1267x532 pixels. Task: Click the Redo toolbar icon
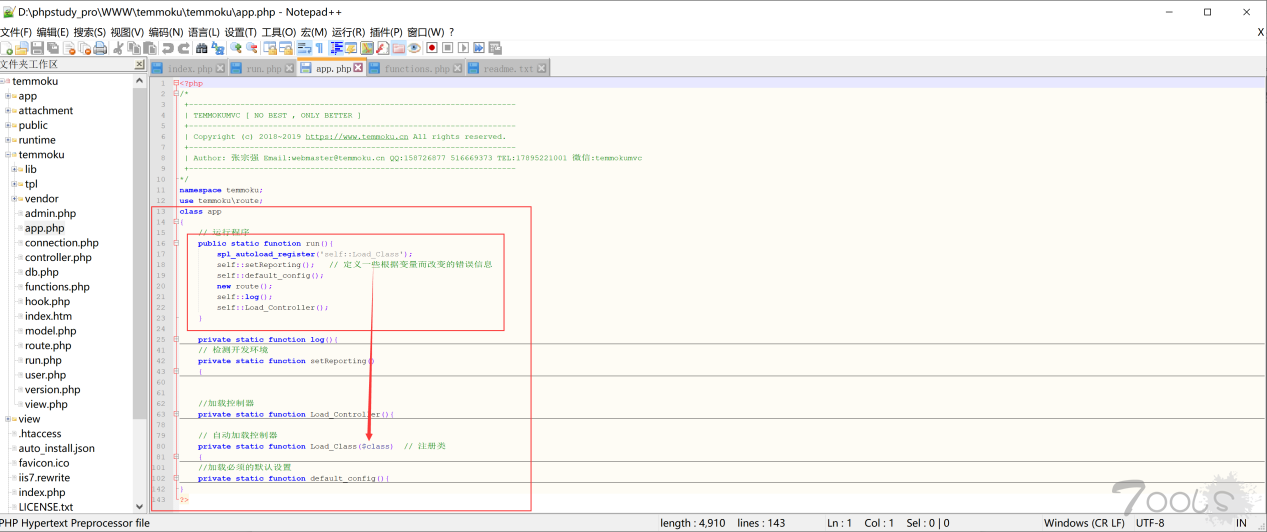pyautogui.click(x=184, y=48)
